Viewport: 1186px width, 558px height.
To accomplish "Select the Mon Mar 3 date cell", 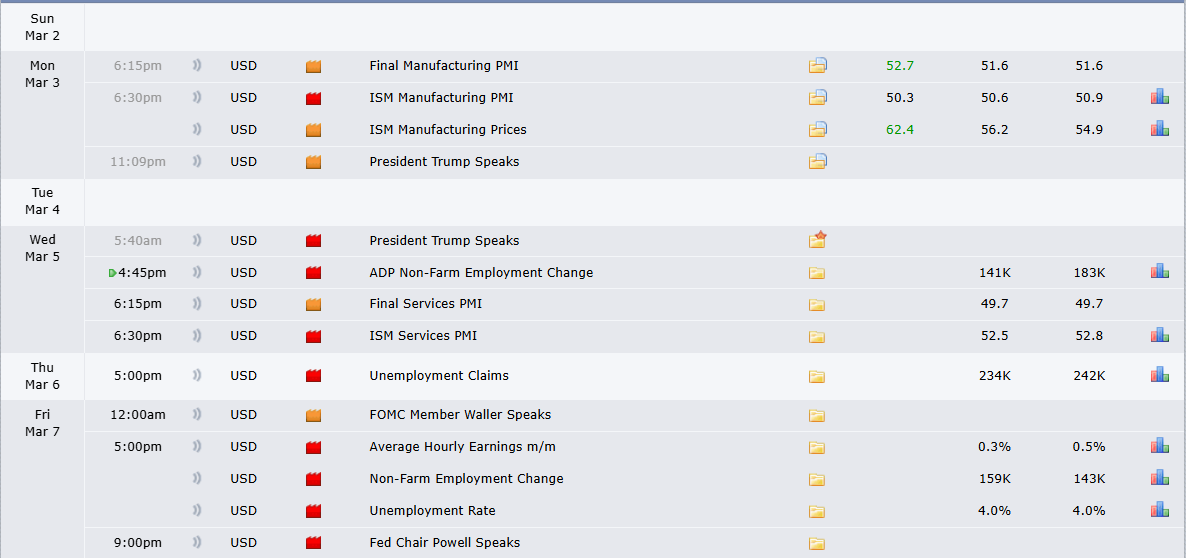I will click(42, 74).
